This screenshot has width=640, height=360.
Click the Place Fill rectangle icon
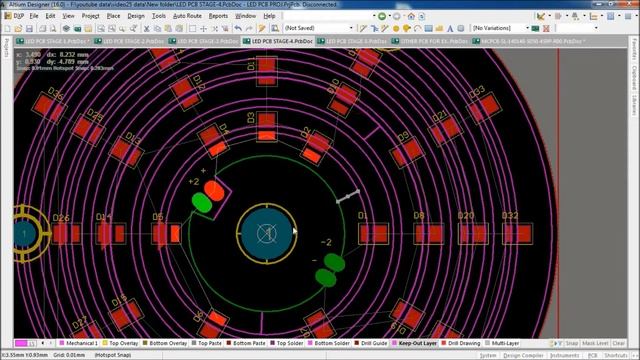click(x=428, y=29)
